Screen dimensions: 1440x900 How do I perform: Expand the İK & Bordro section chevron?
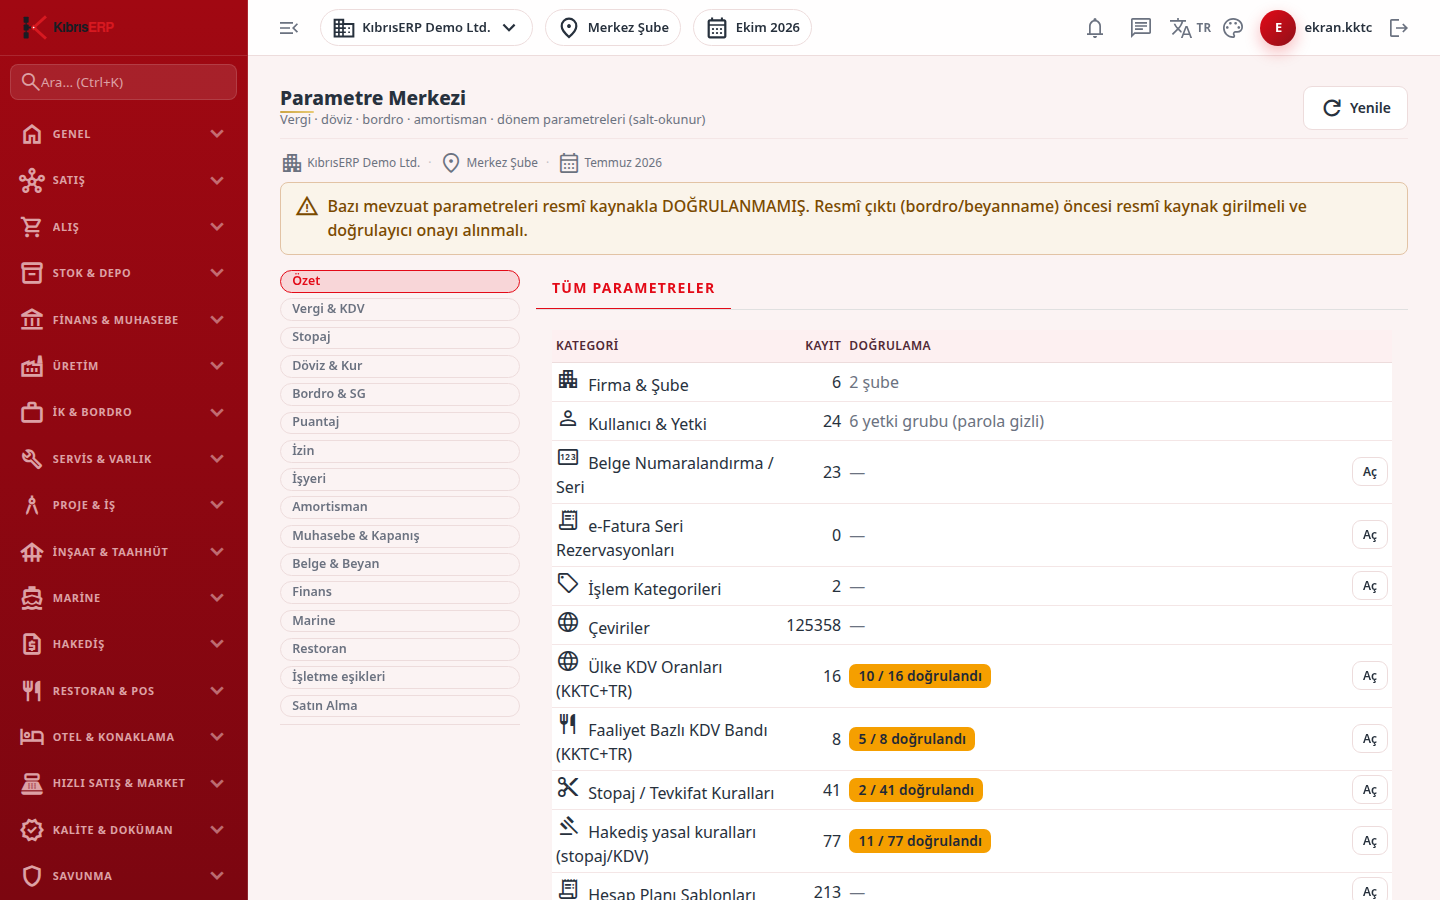tap(217, 412)
